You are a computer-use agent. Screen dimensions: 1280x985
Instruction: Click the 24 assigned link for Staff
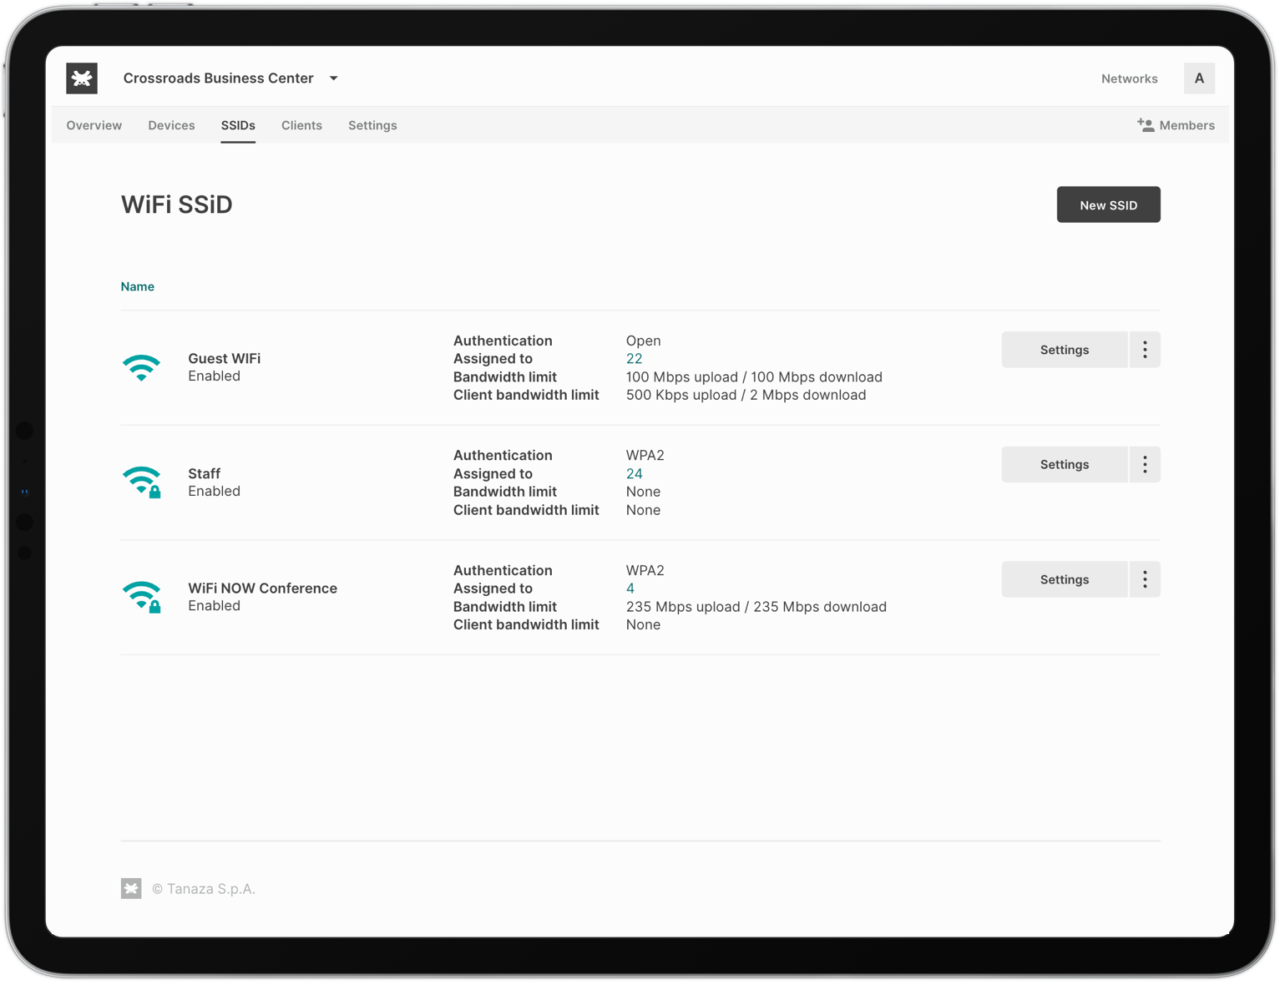point(634,473)
